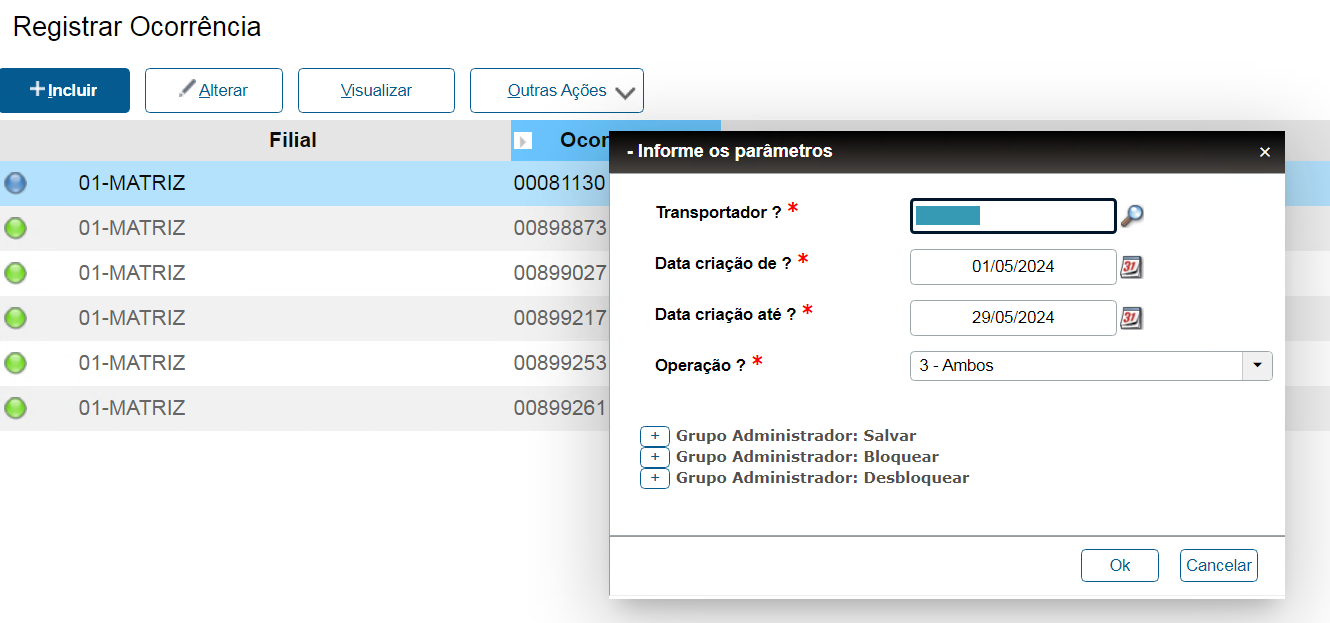
Task: Click 01-MATRIZ in row 00899261
Action: pos(132,408)
